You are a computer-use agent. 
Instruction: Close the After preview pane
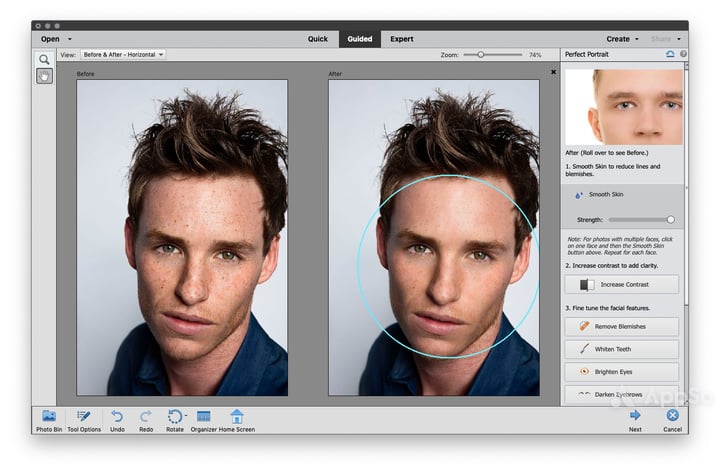[553, 72]
